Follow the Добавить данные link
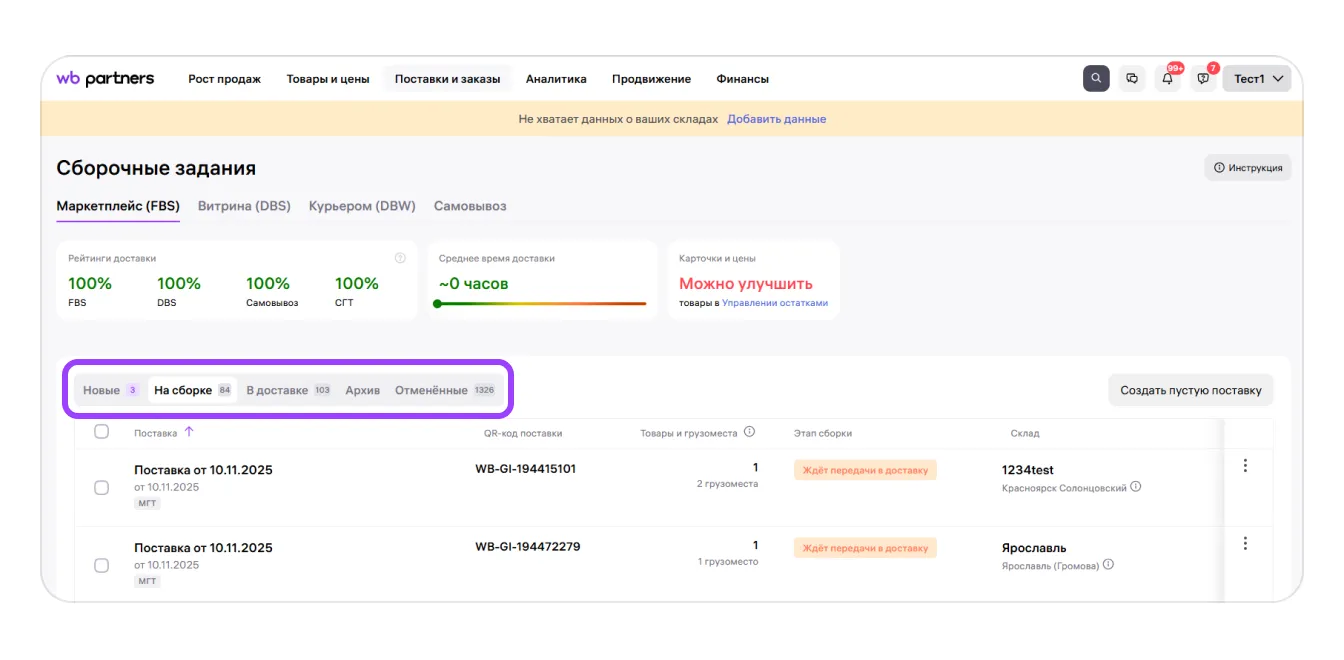 tap(776, 119)
